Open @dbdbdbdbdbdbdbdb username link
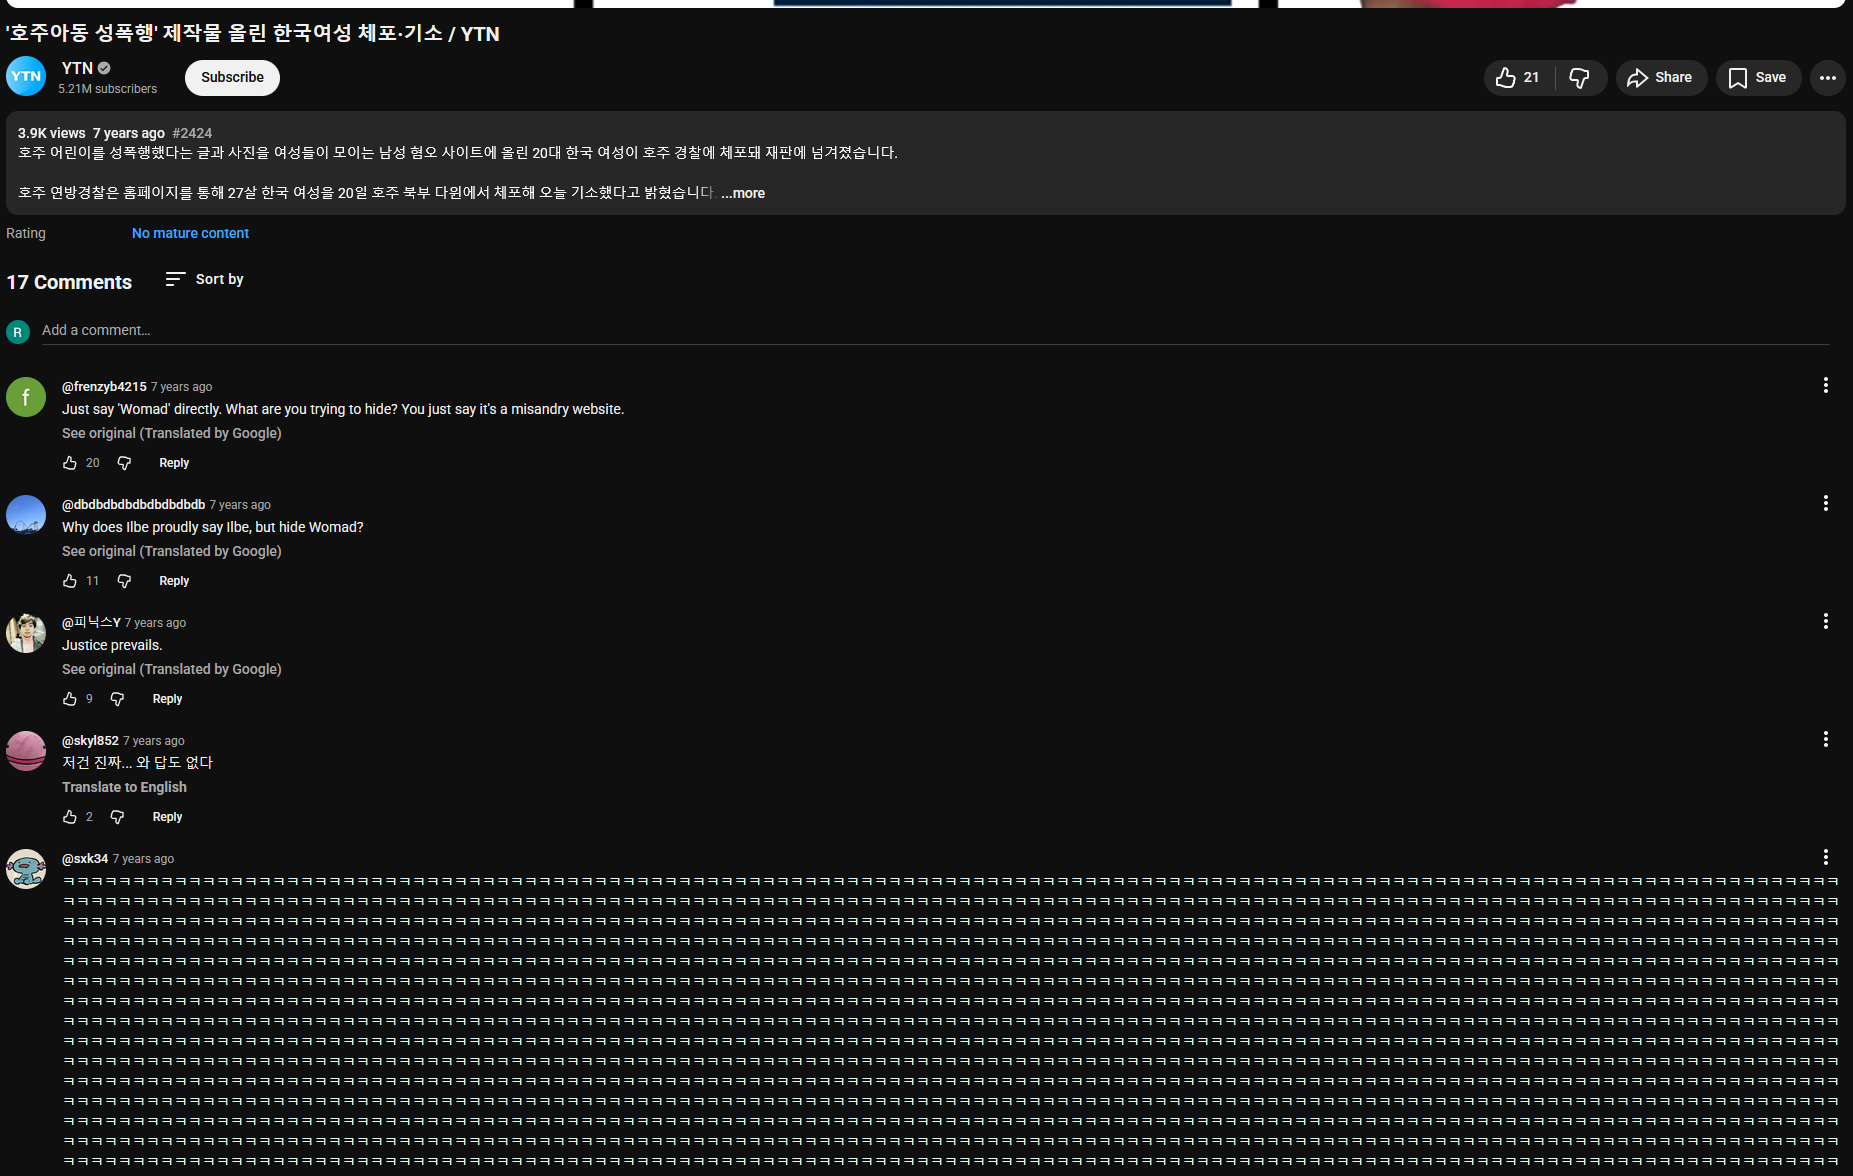The width and height of the screenshot is (1853, 1176). (133, 505)
